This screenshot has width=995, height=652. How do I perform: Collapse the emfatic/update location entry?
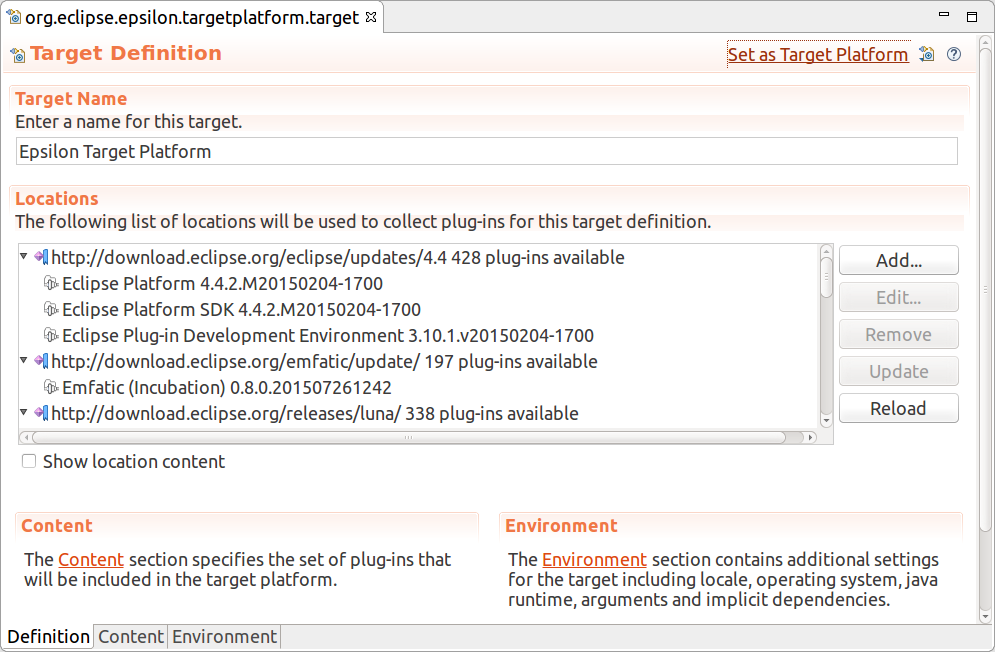pos(23,361)
